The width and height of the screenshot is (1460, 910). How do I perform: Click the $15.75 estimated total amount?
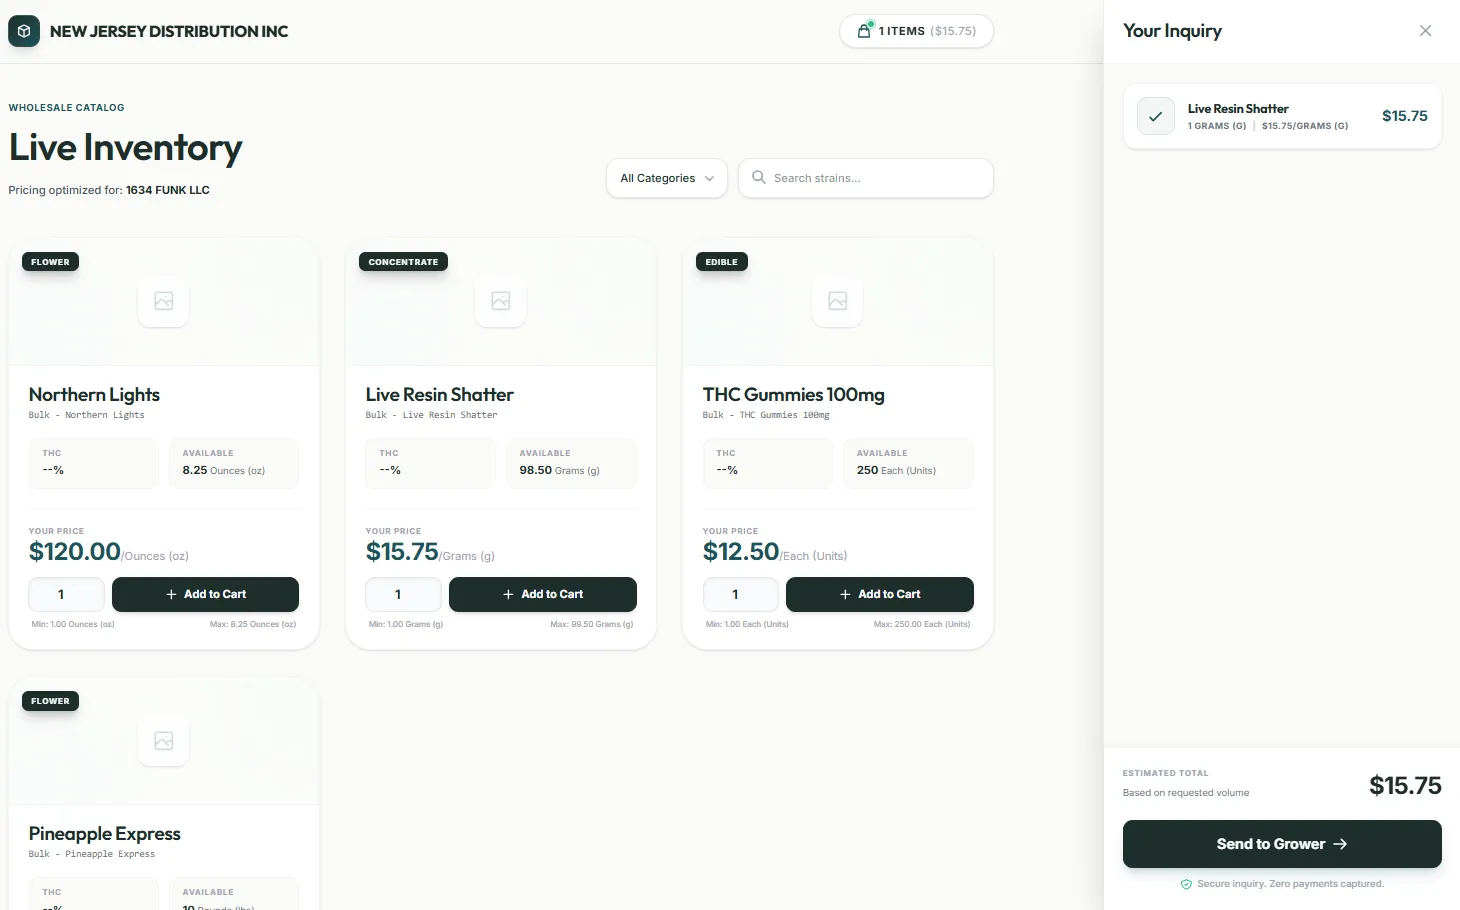click(1405, 786)
